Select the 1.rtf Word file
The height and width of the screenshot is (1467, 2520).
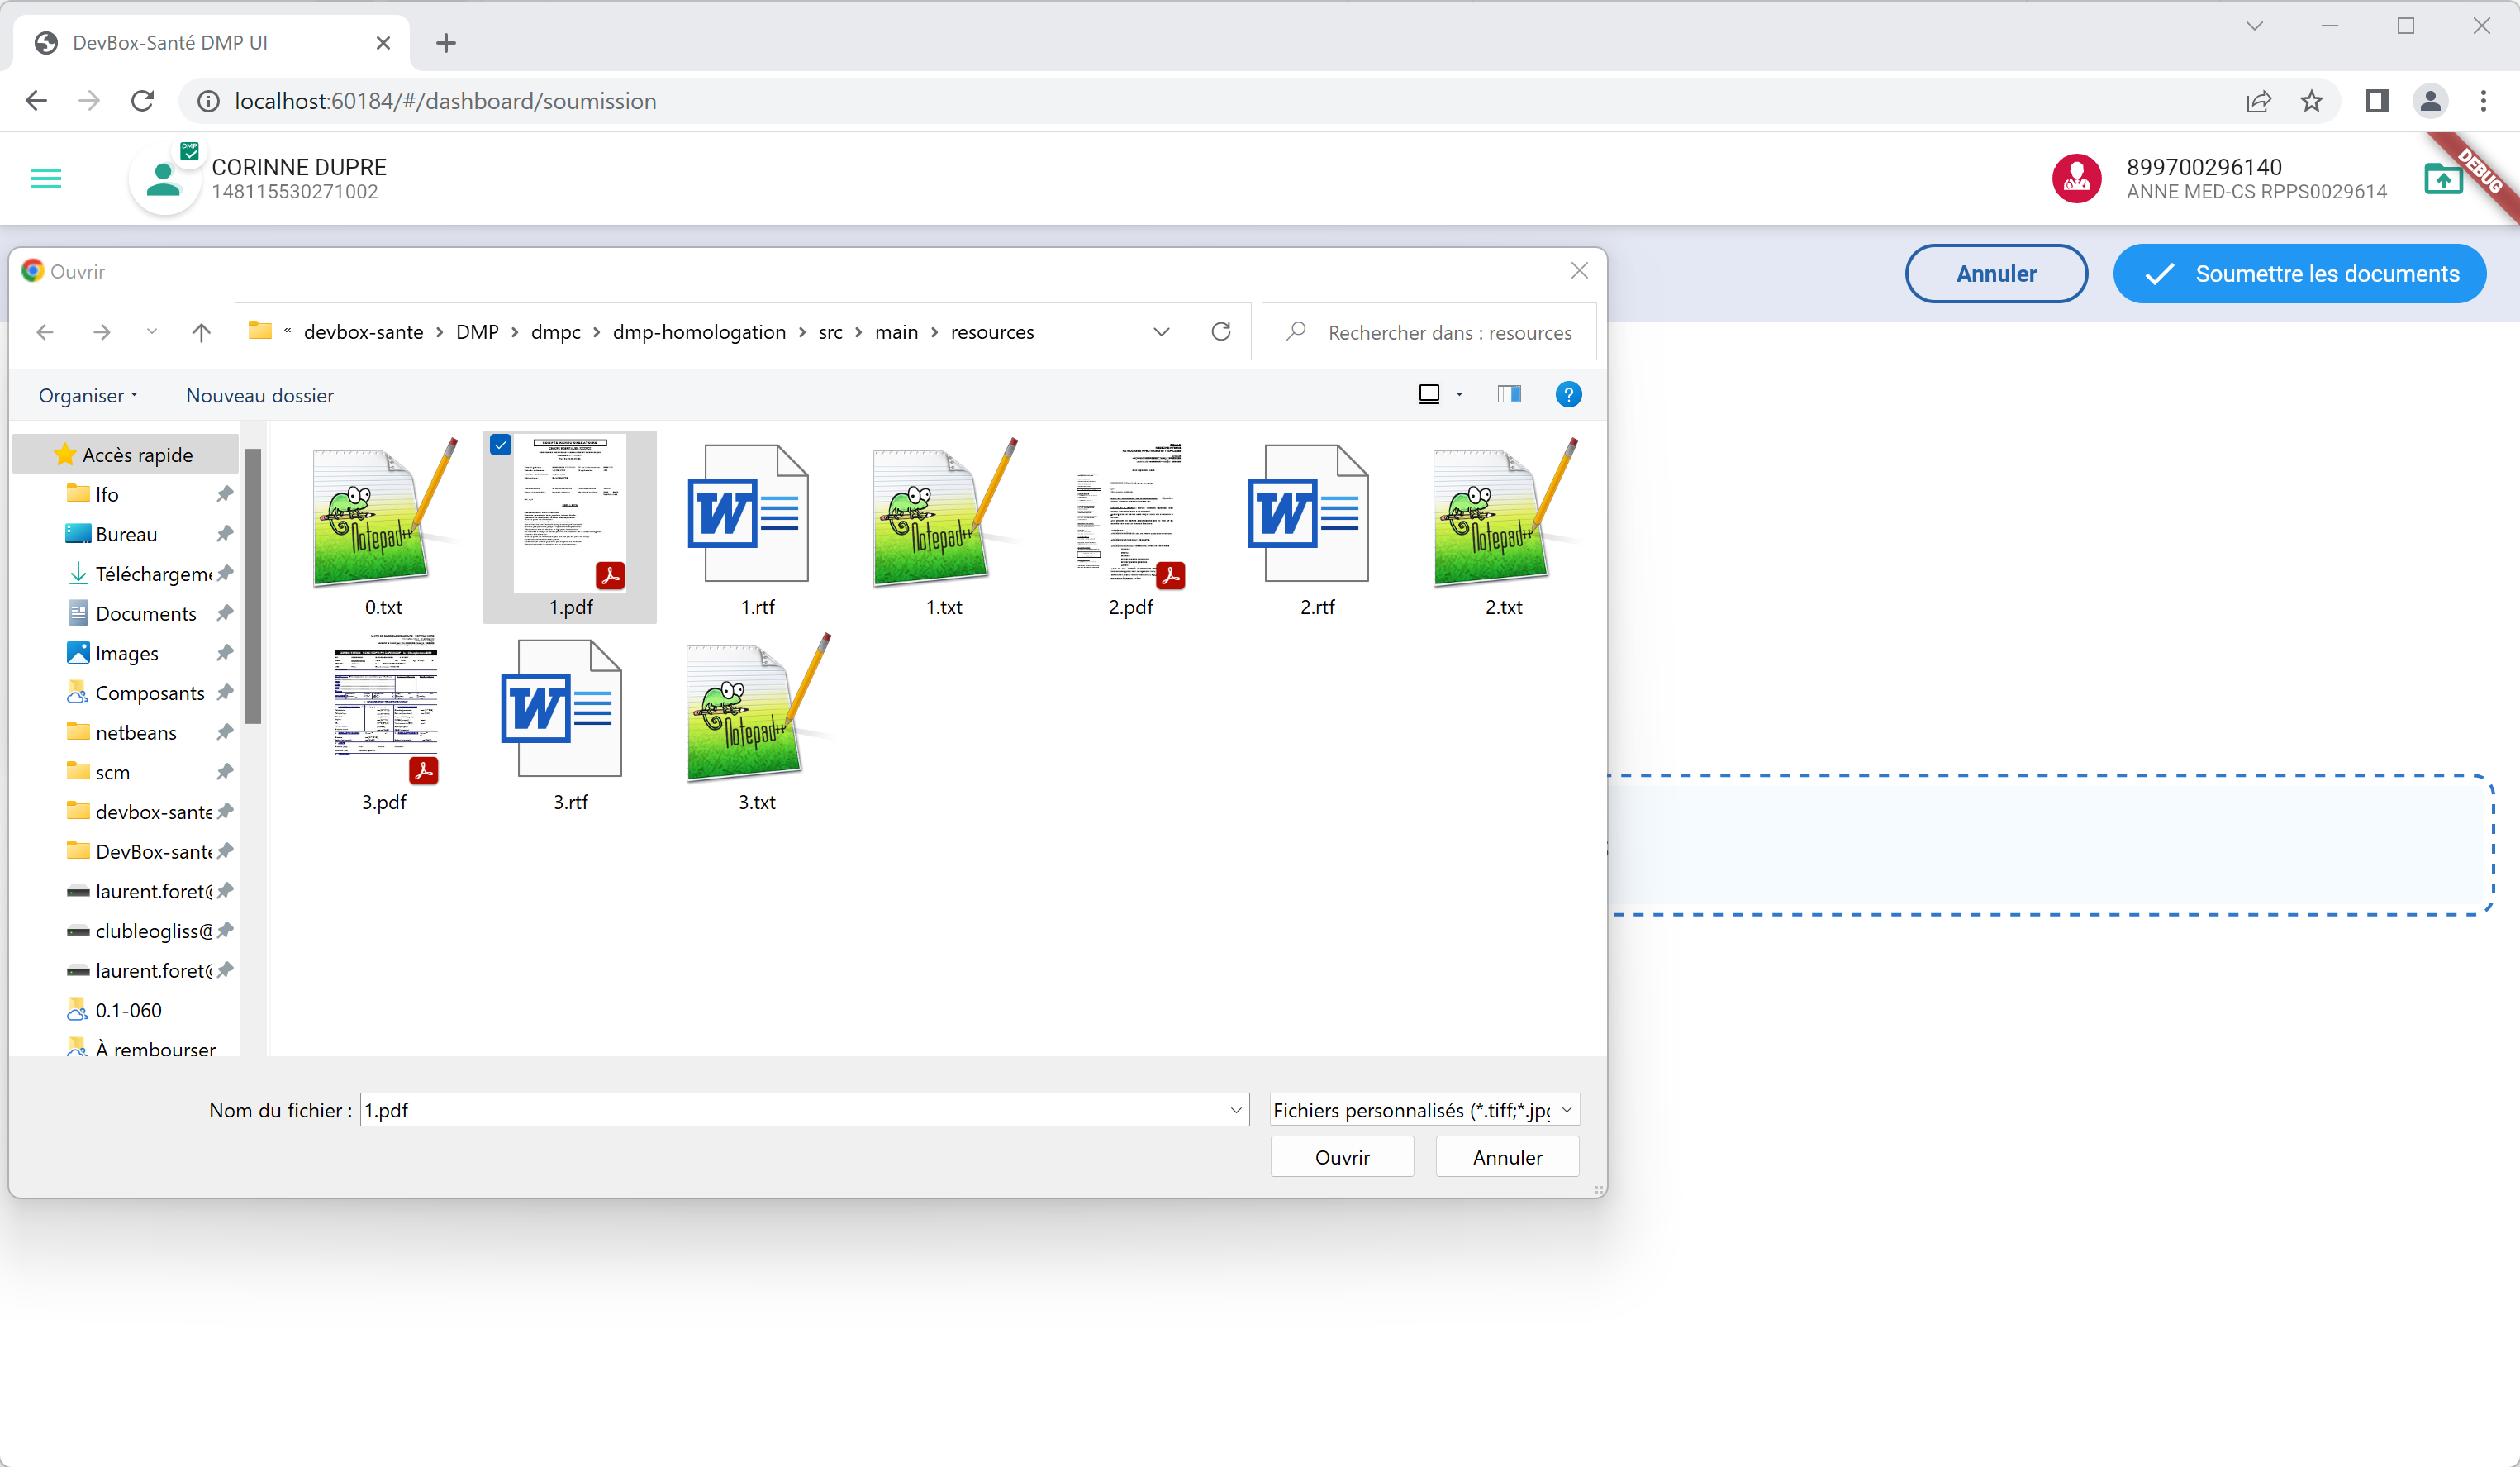click(x=757, y=527)
